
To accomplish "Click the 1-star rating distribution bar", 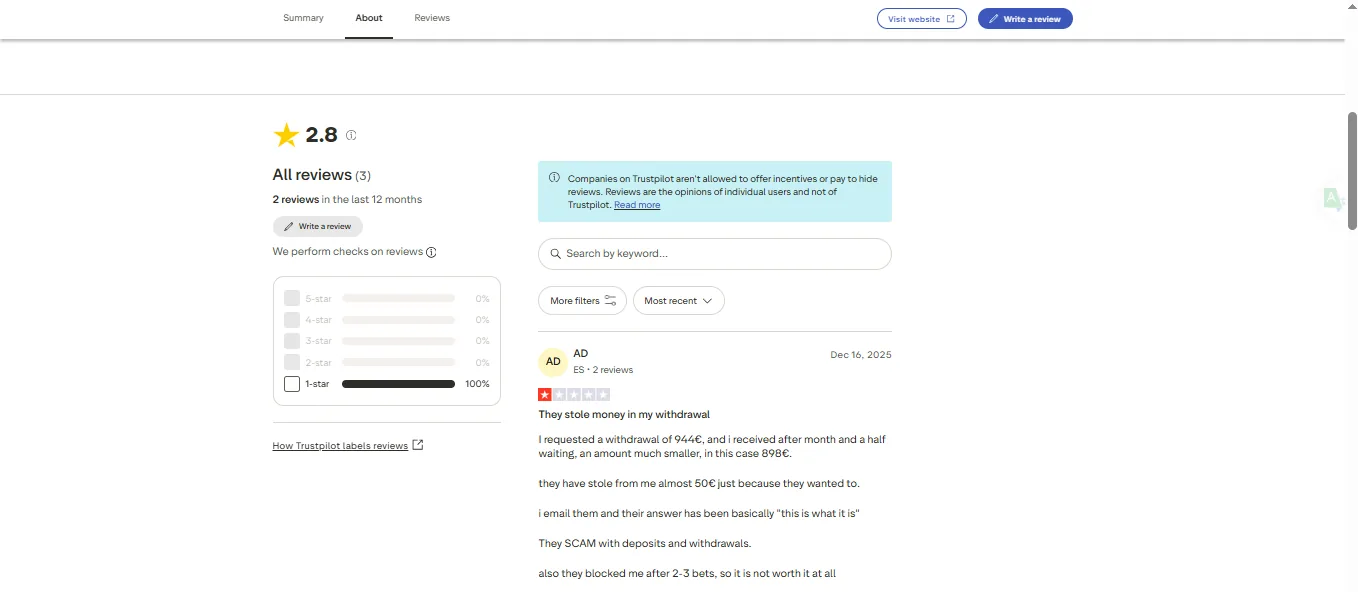I will (398, 384).
